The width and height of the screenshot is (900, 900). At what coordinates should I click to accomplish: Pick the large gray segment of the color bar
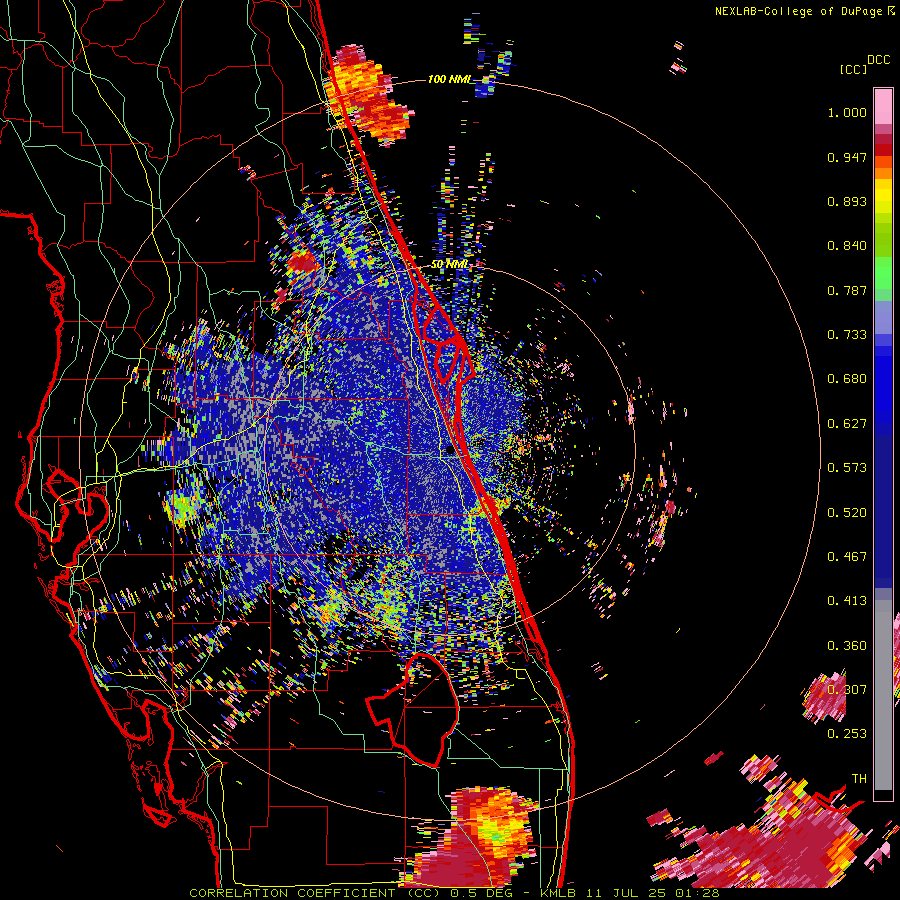click(883, 695)
